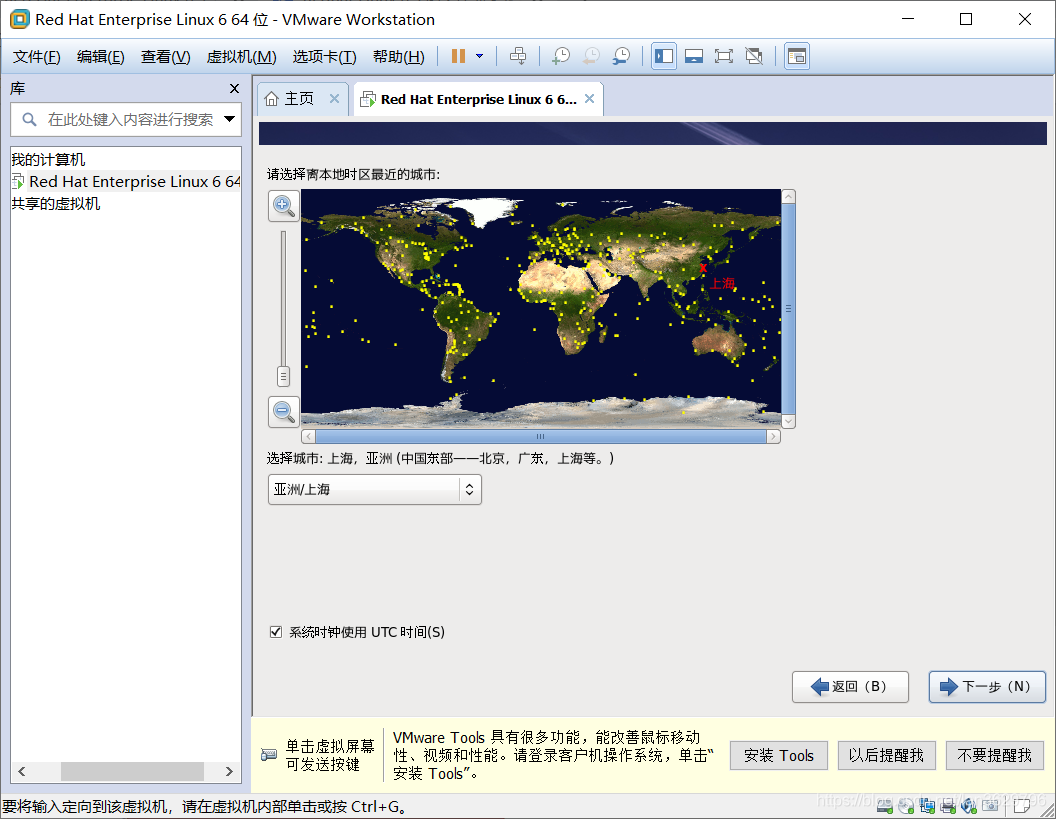Open the 亚洲/上海 timezone dropdown
This screenshot has height=819, width=1056.
(x=374, y=490)
